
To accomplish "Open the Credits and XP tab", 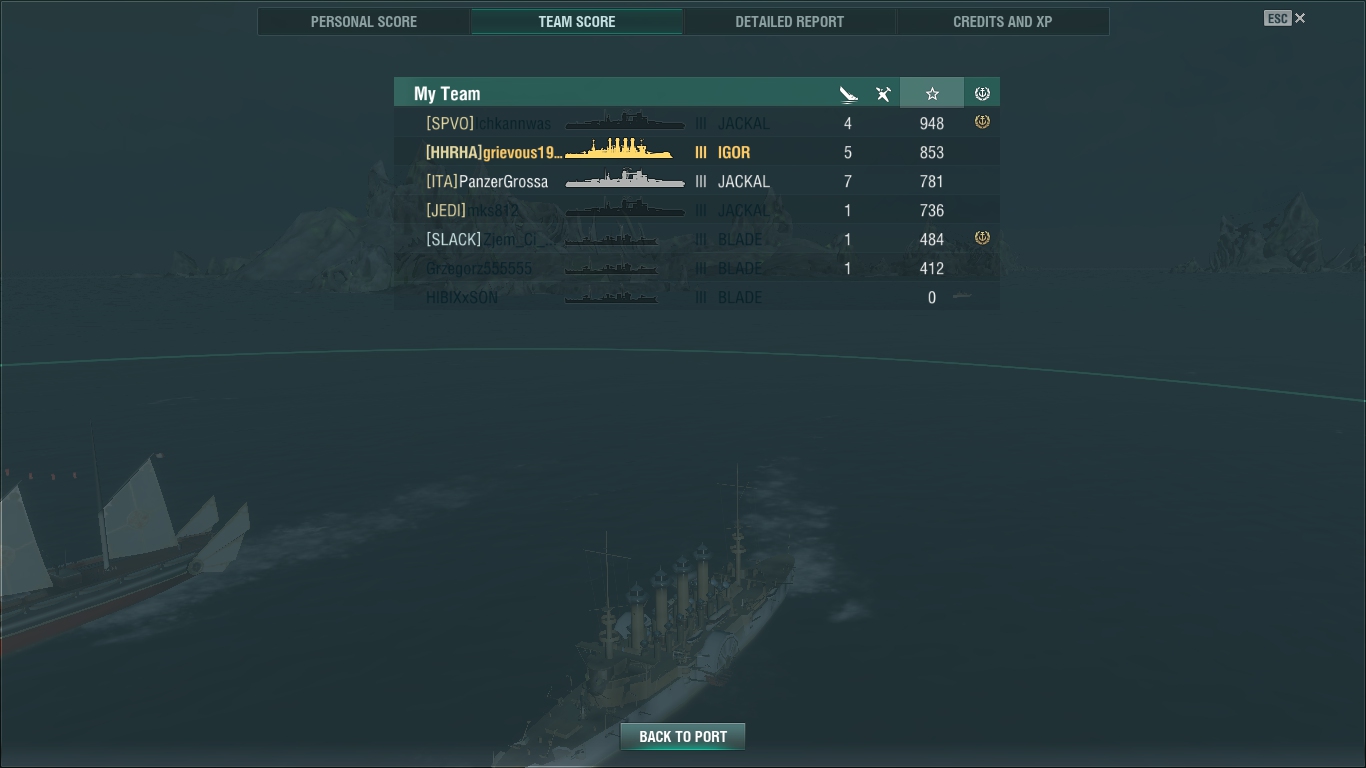I will (1002, 21).
